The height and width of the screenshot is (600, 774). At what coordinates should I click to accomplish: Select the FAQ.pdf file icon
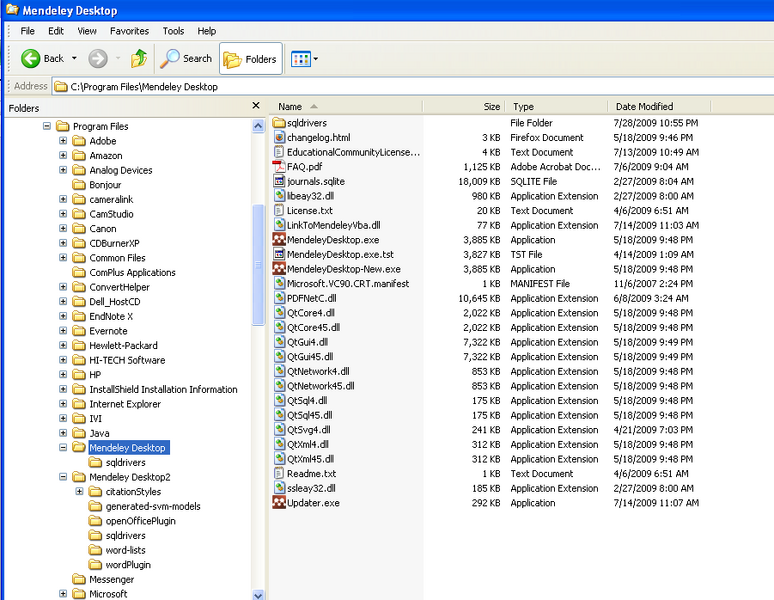coord(279,167)
